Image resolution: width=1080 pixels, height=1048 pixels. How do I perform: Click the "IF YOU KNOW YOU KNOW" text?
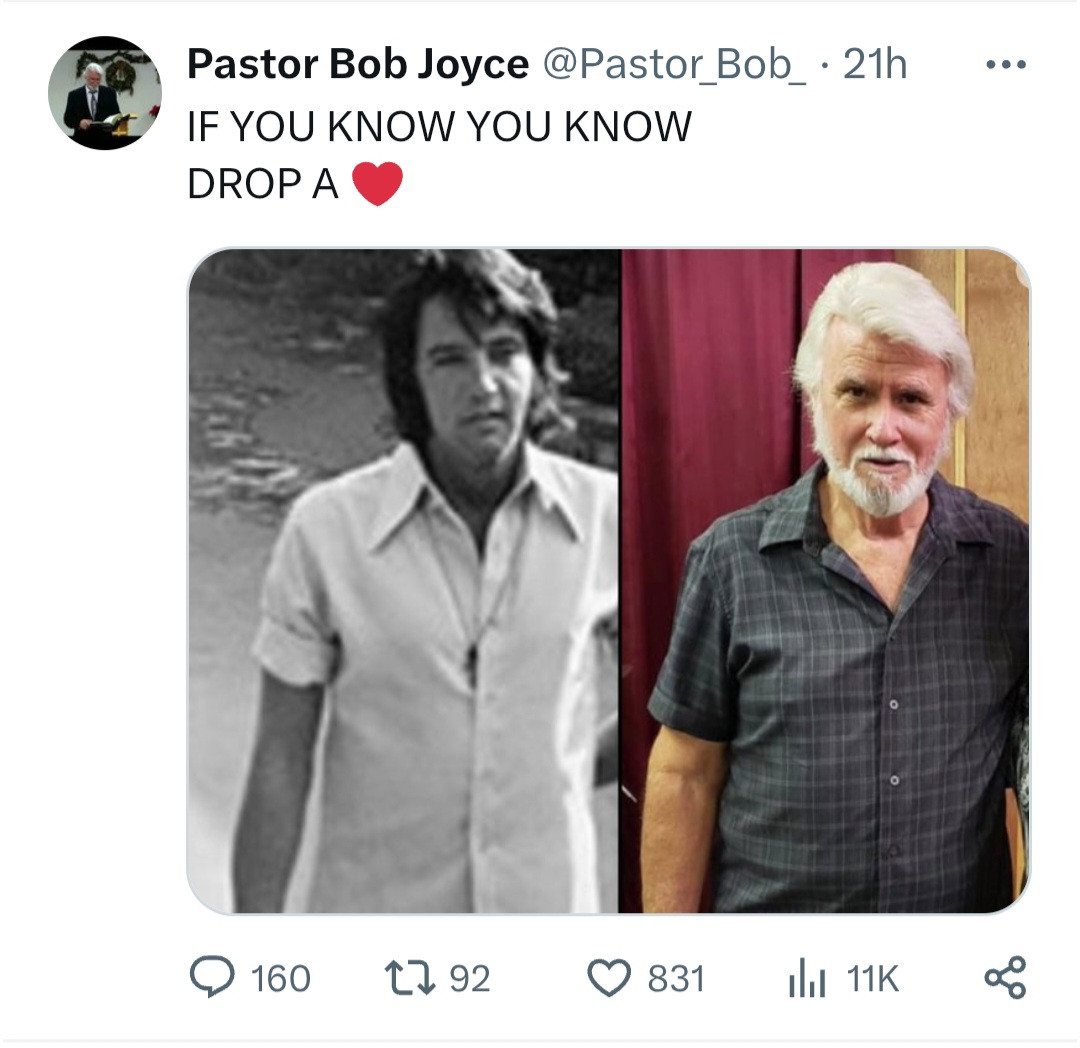(439, 126)
